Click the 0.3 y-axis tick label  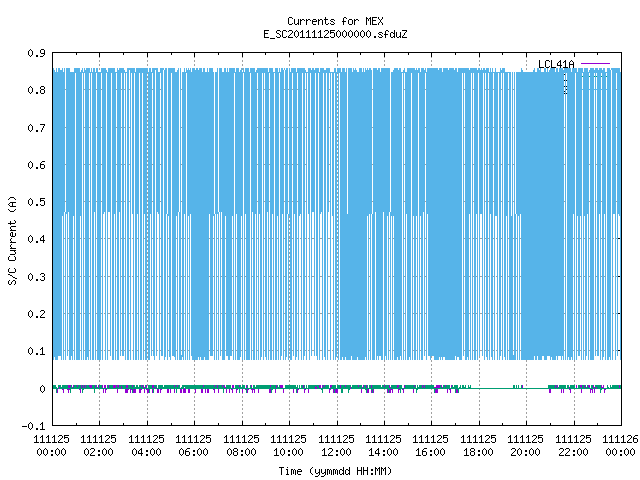pyautogui.click(x=37, y=277)
